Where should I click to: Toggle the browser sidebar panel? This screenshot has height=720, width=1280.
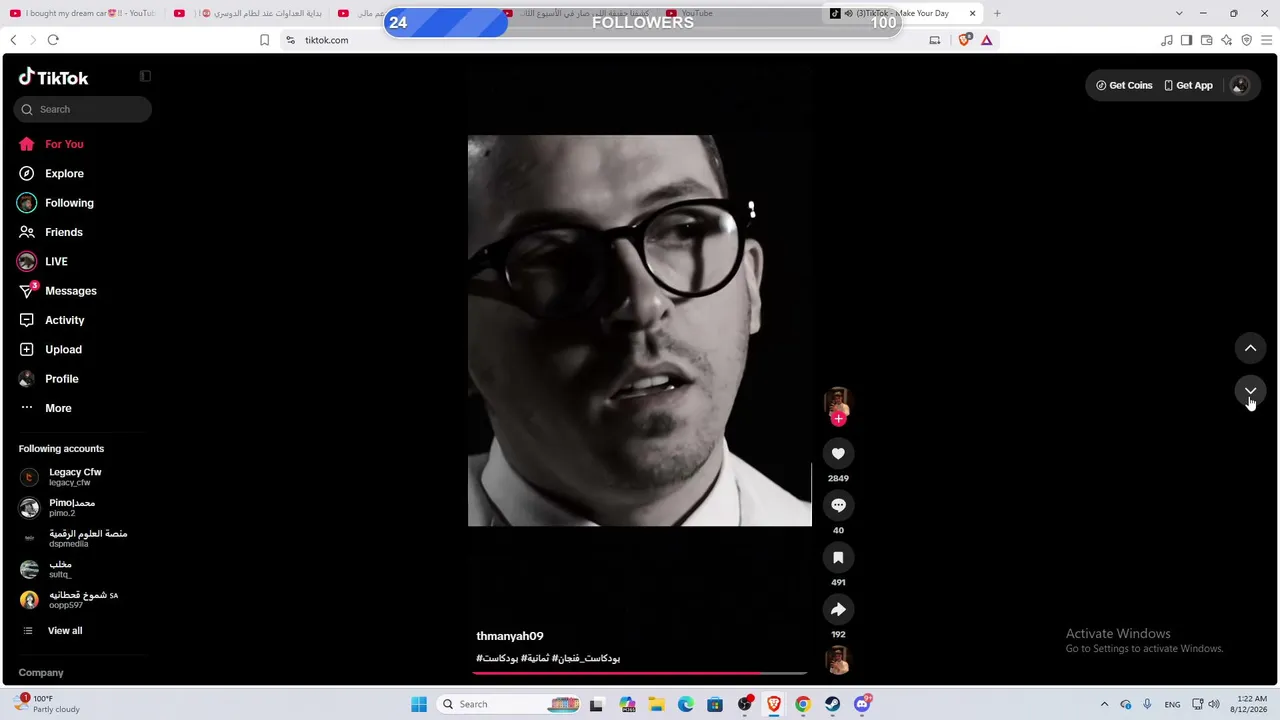point(1186,40)
